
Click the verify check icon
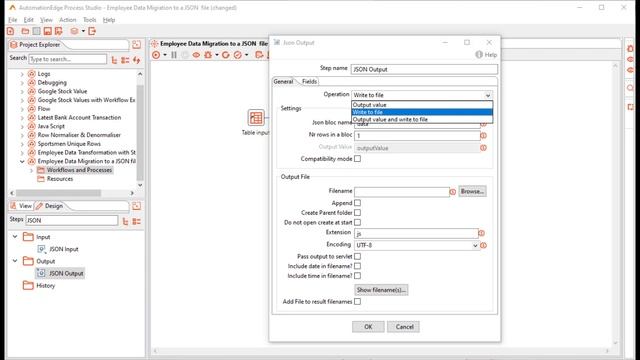[238, 55]
